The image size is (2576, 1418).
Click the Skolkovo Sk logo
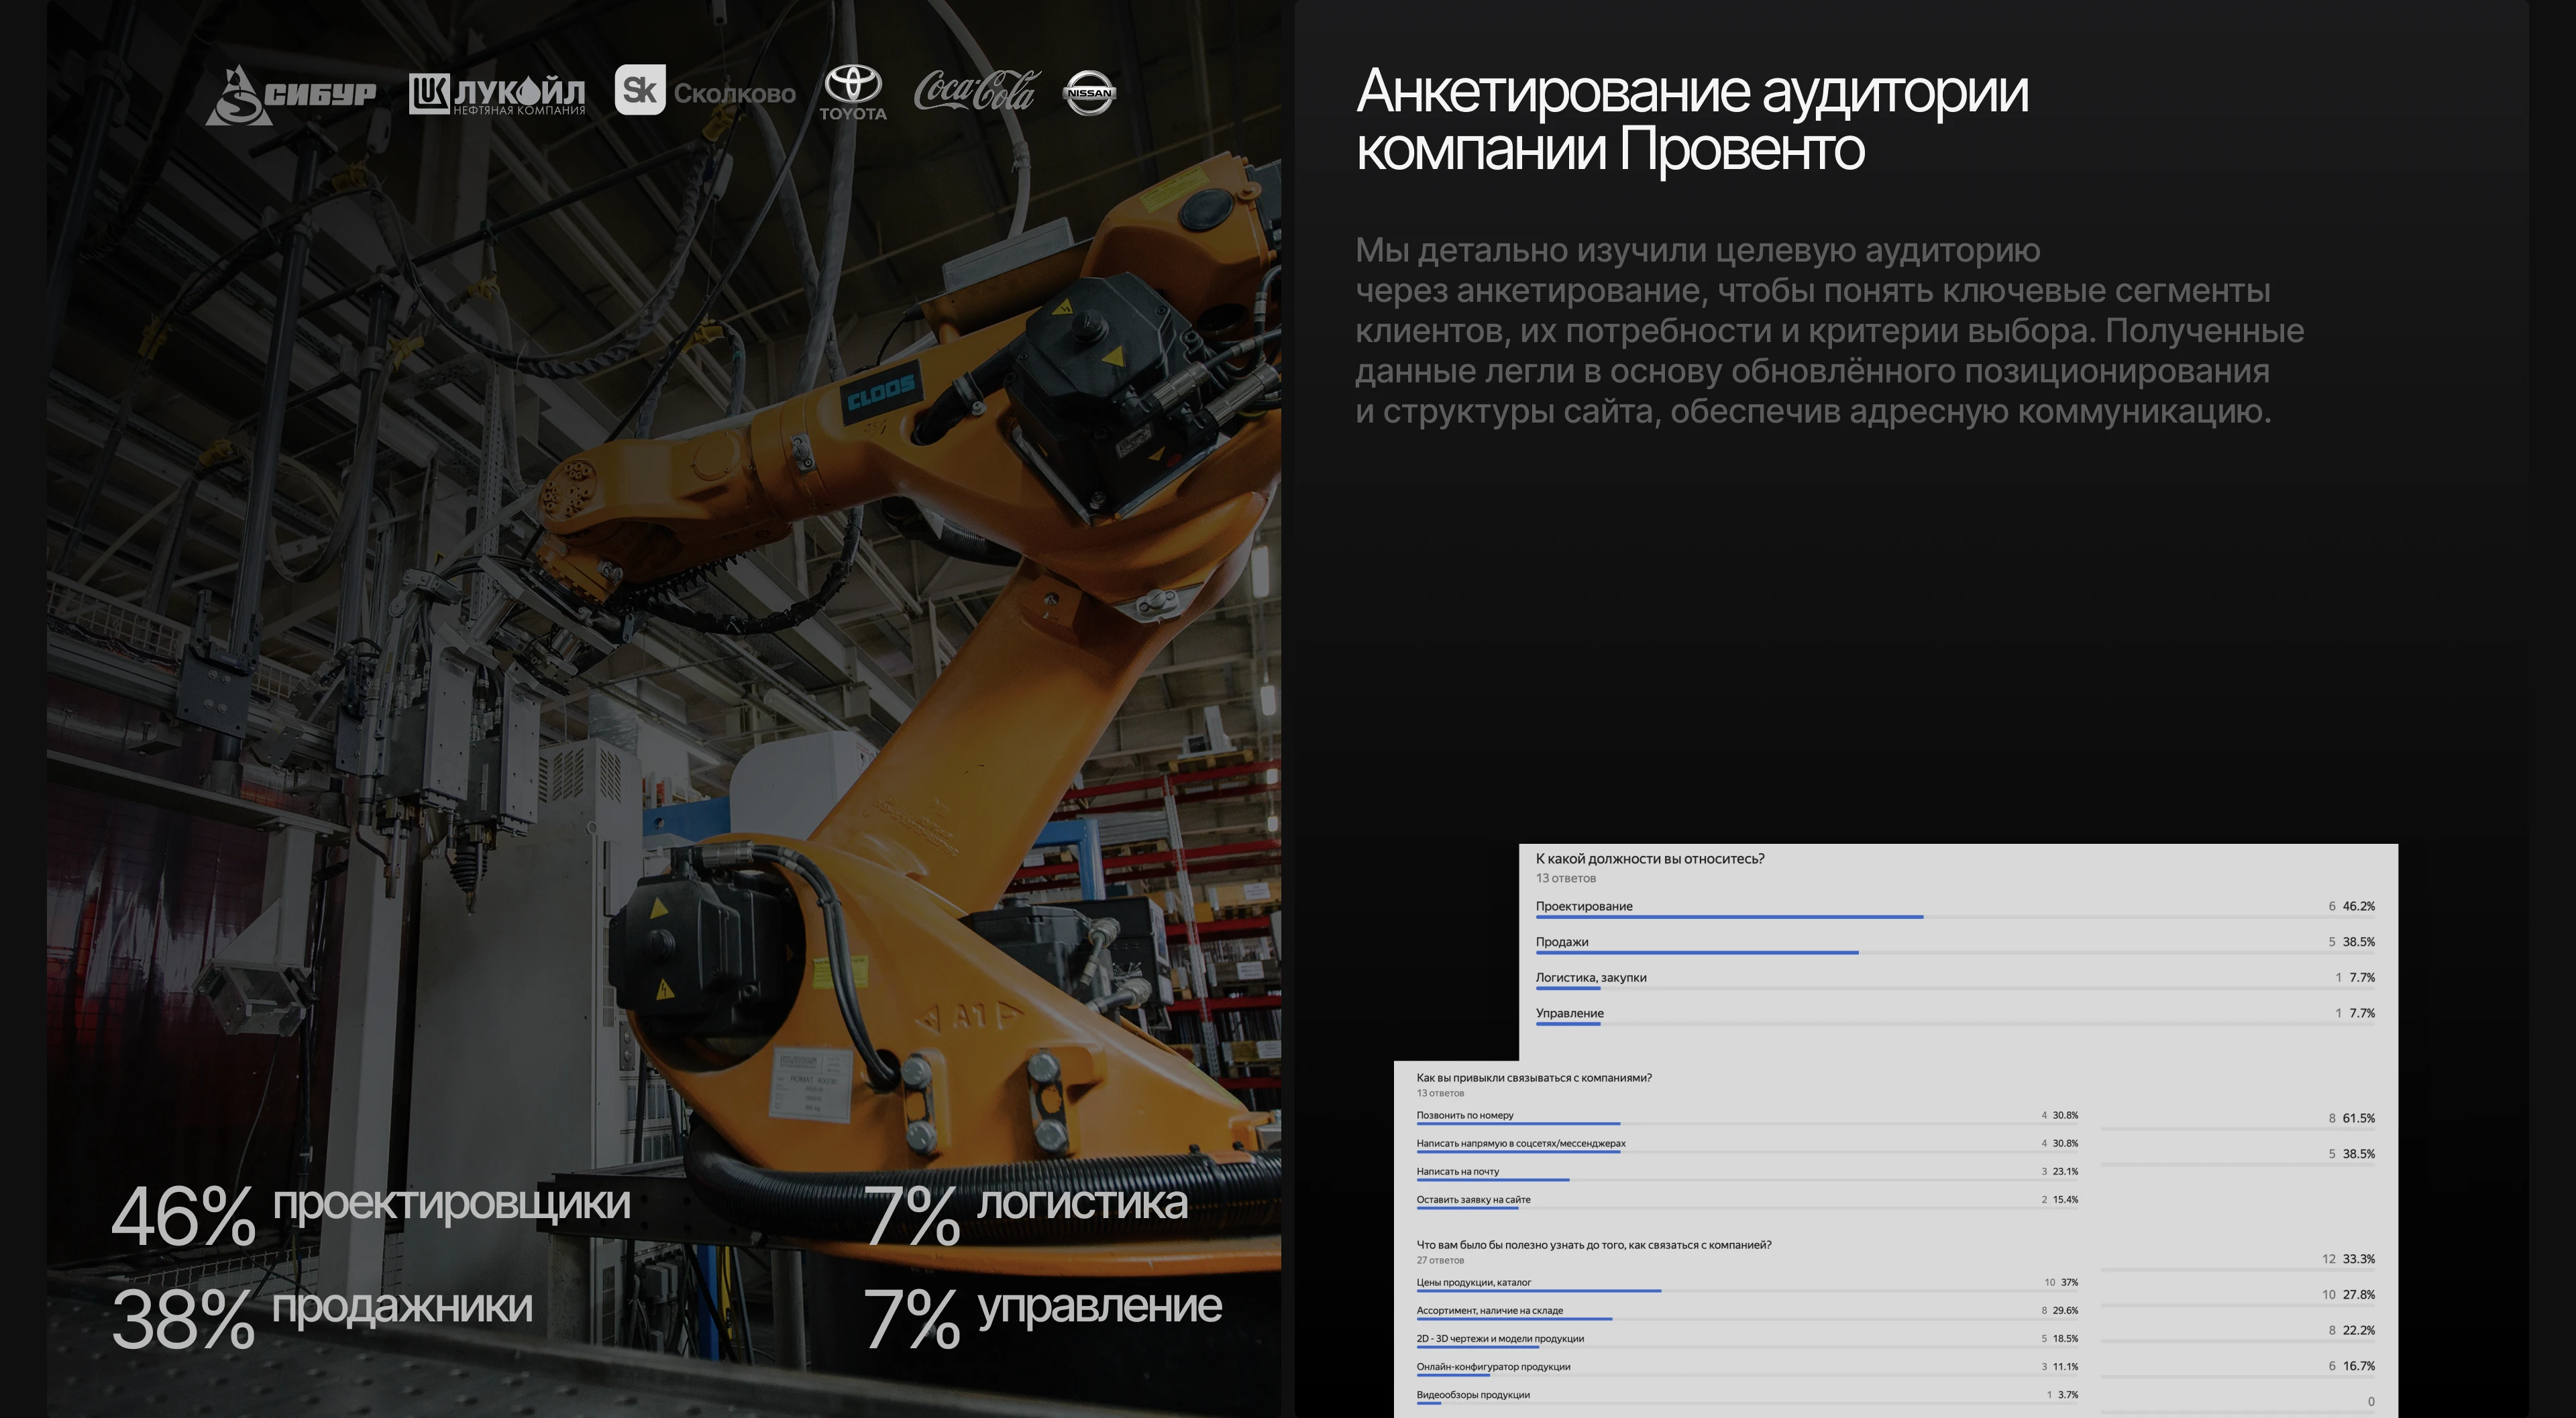click(640, 90)
